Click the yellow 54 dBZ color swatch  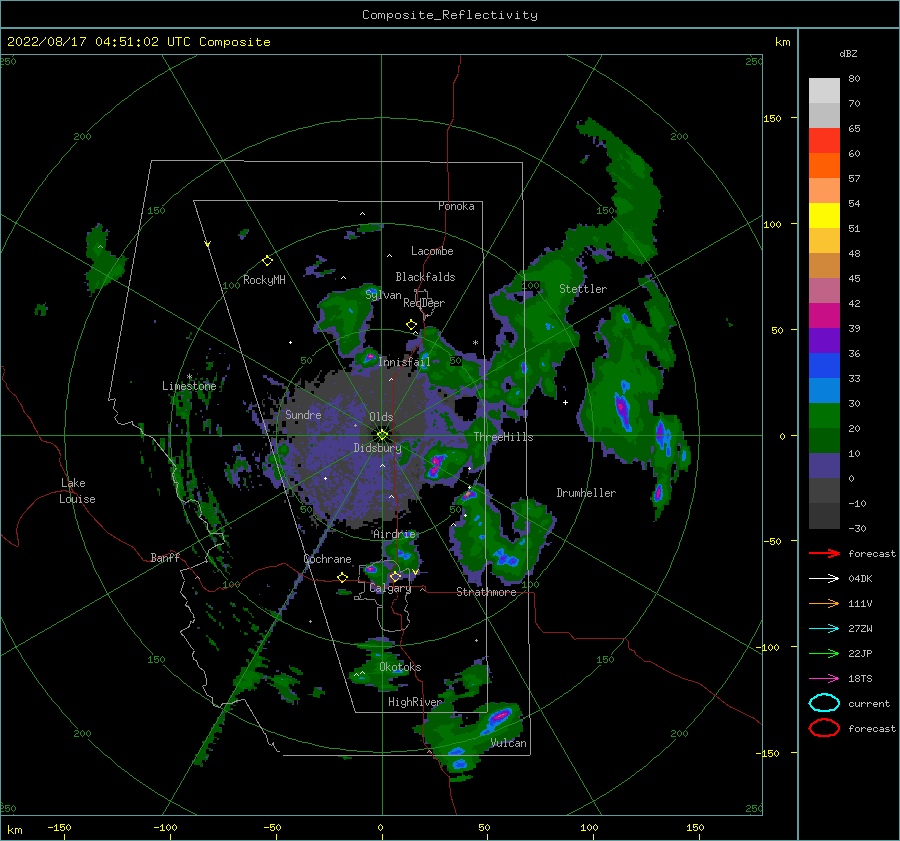[824, 215]
